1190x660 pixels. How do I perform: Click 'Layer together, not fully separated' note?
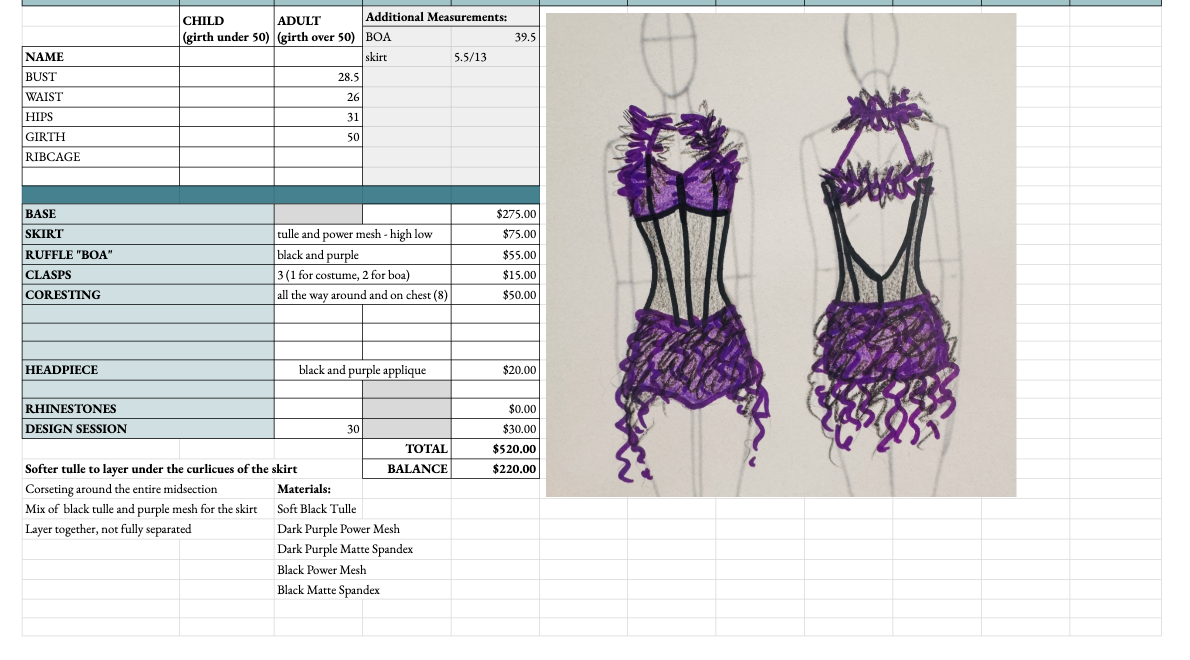click(x=109, y=529)
